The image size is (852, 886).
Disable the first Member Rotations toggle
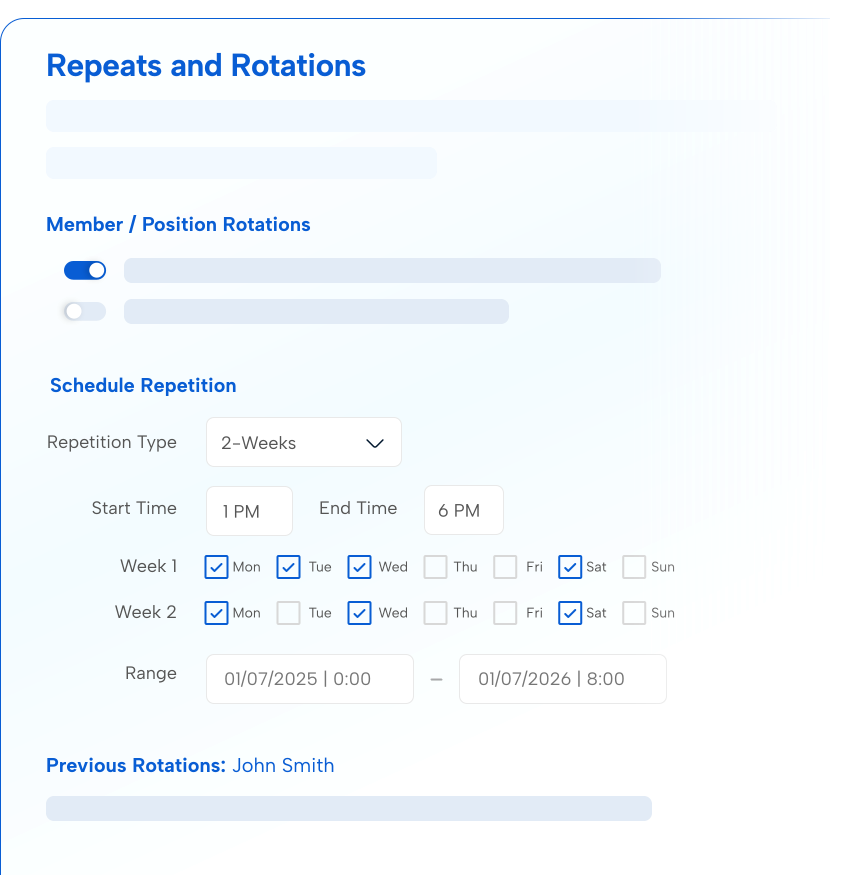tap(85, 270)
